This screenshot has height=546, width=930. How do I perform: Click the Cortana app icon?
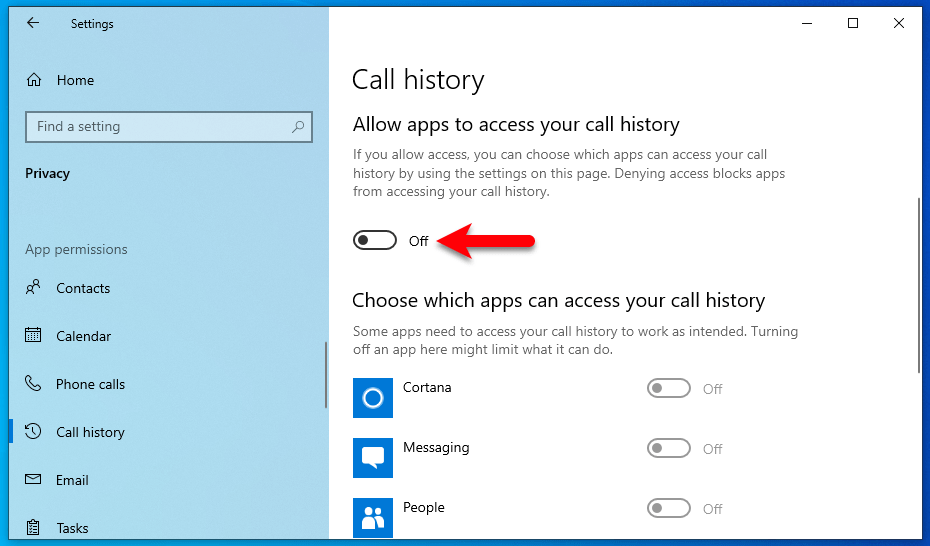[x=372, y=398]
